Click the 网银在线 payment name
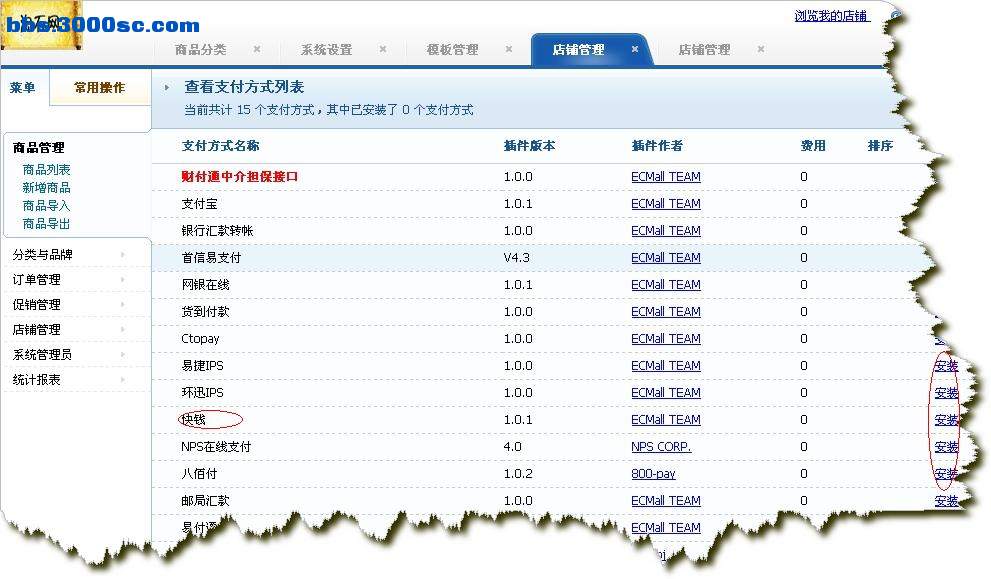Screen dimensions: 991x579 tap(205, 285)
